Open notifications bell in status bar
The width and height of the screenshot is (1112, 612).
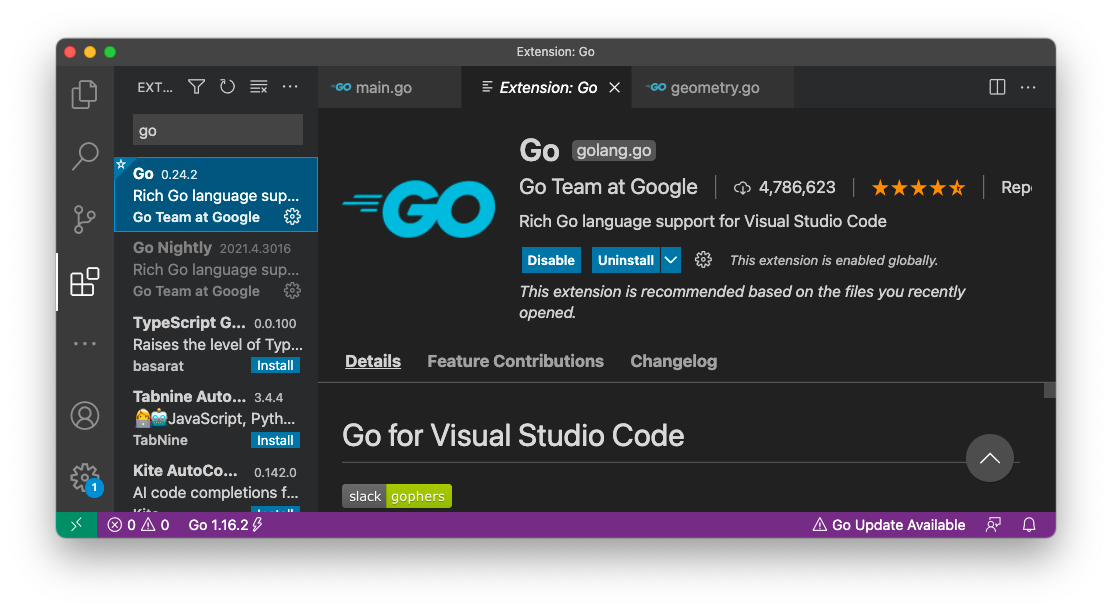pos(1029,525)
